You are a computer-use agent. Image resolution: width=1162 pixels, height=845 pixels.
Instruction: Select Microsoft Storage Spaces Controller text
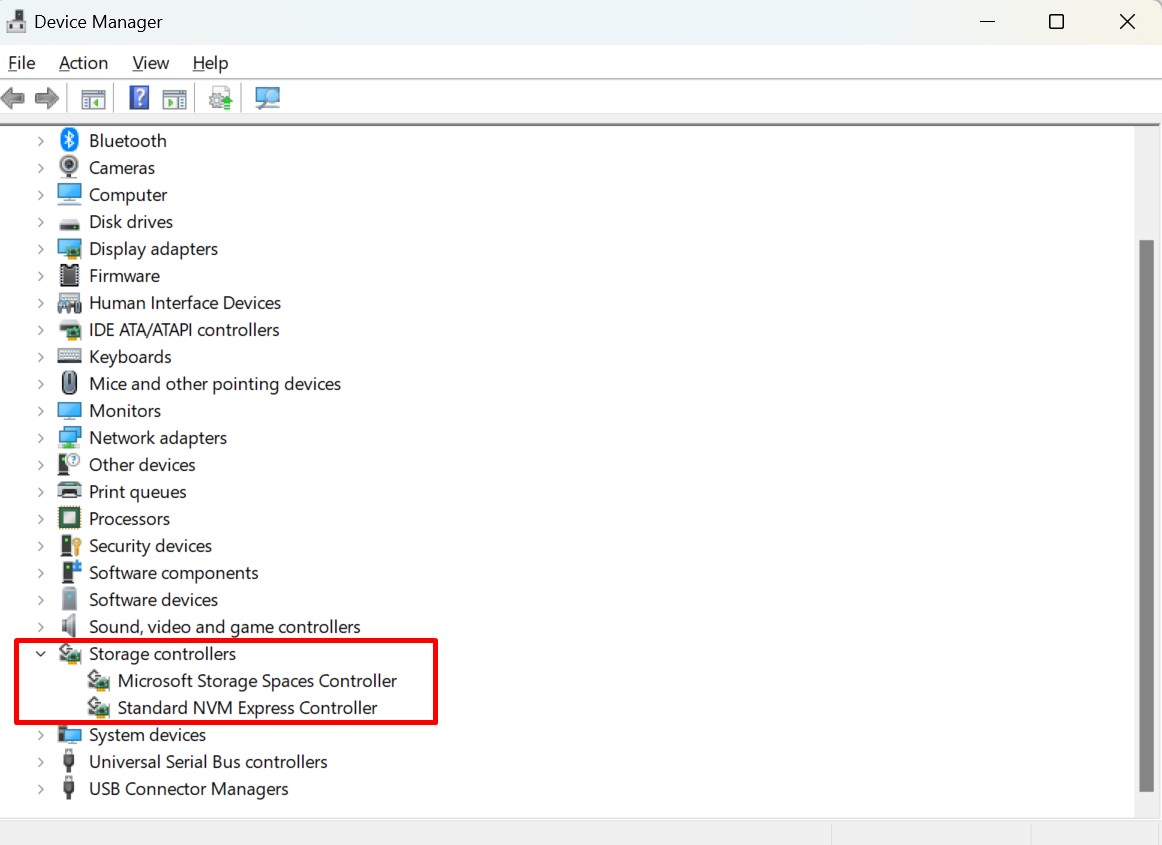[257, 680]
